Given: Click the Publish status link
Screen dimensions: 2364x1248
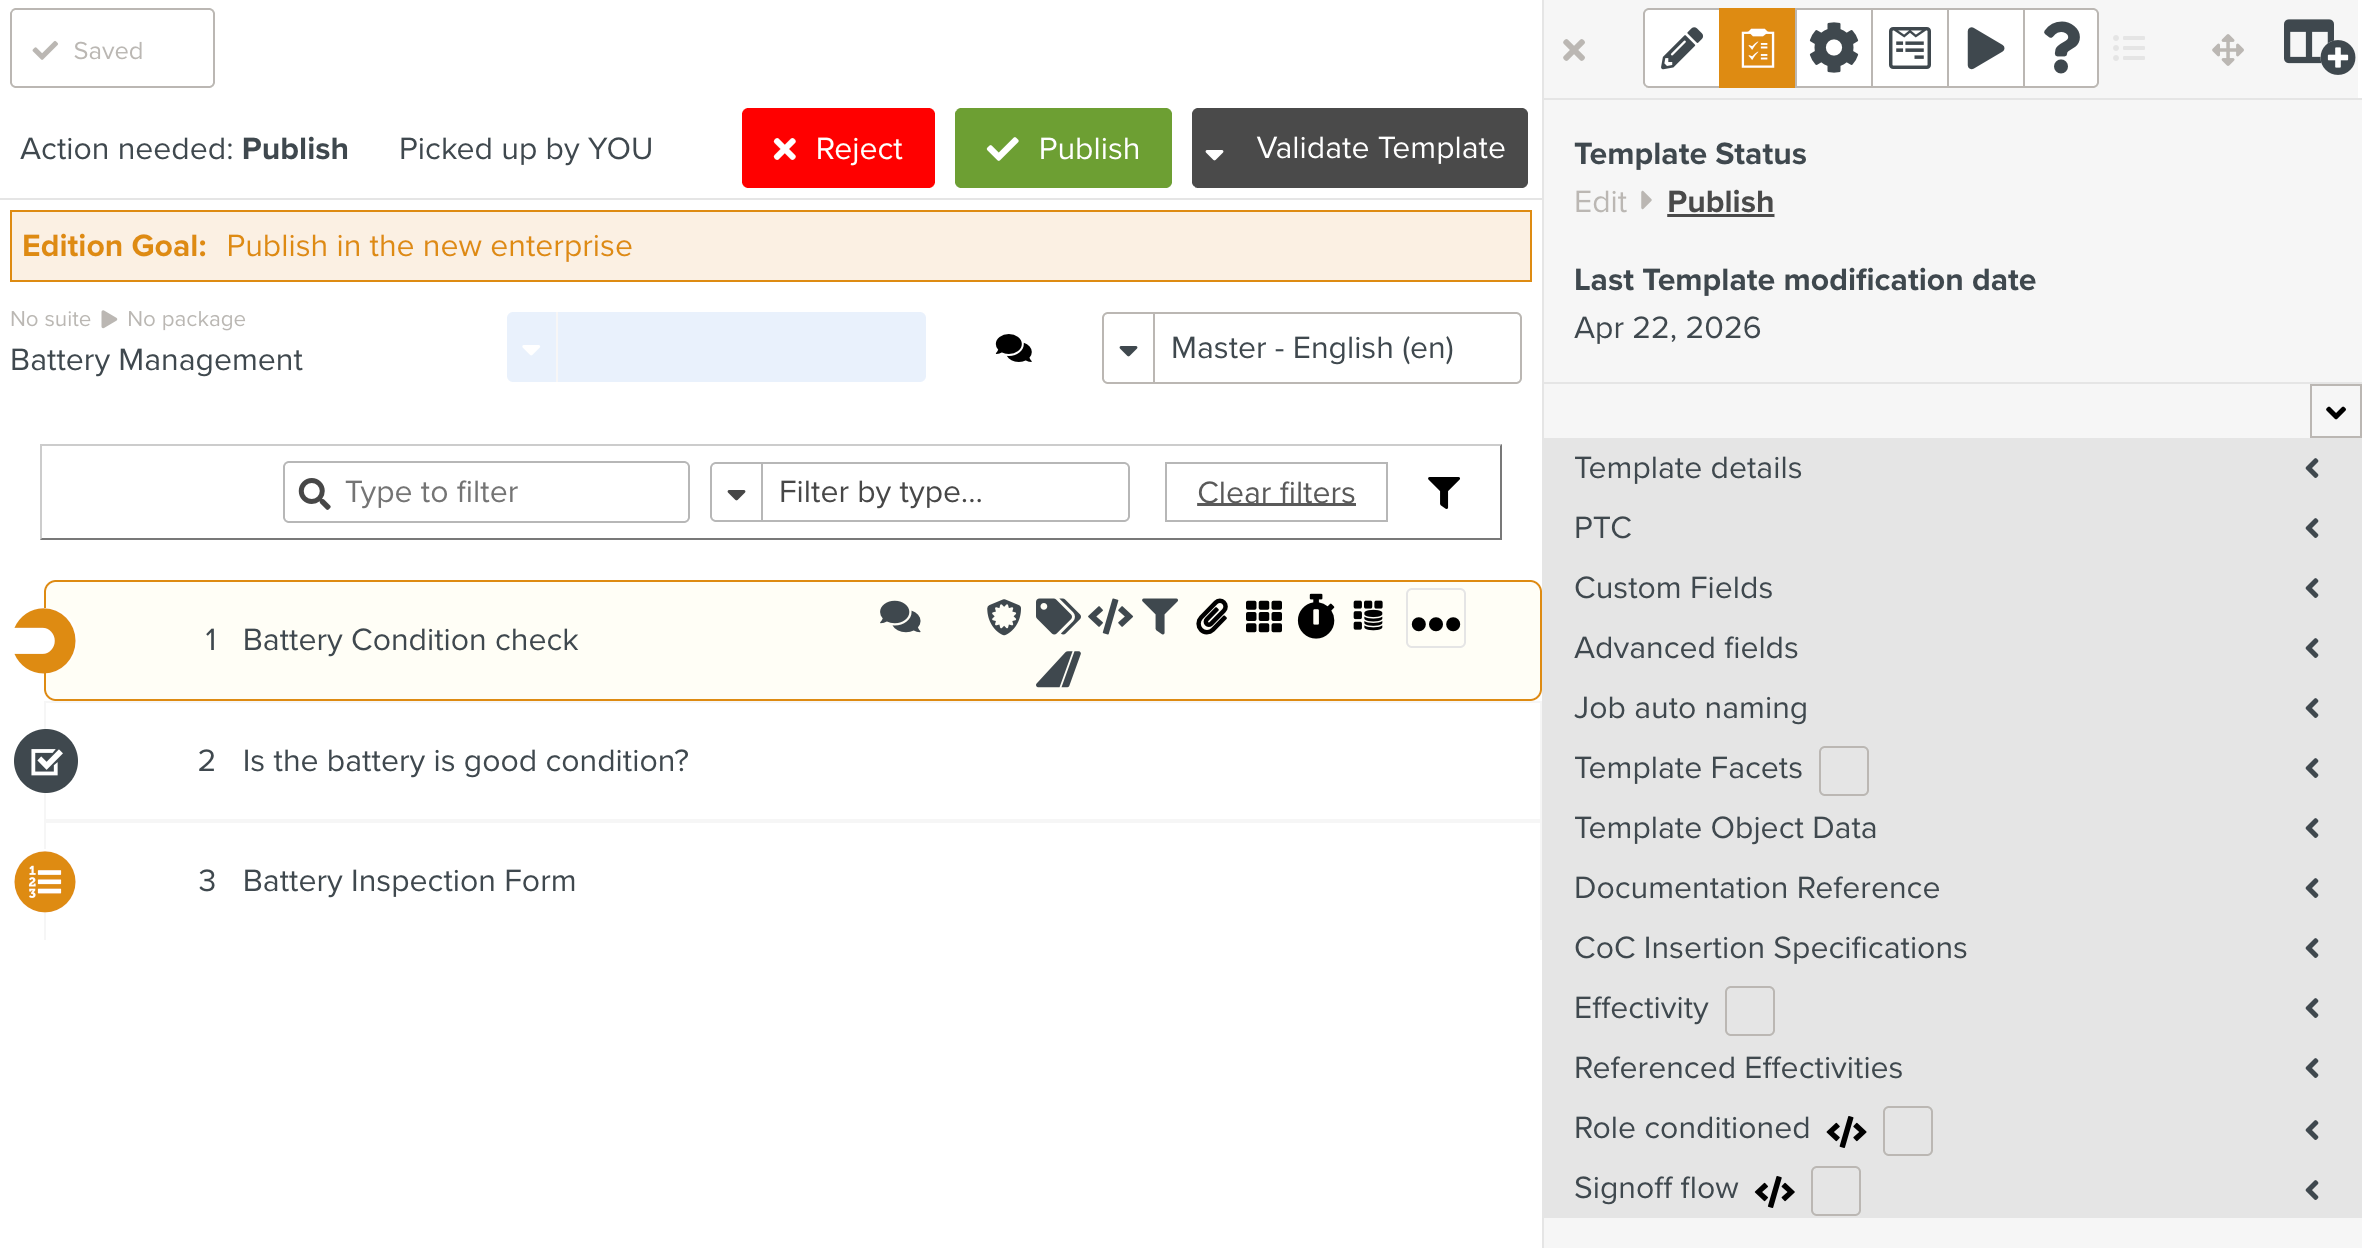Looking at the screenshot, I should click(1720, 202).
